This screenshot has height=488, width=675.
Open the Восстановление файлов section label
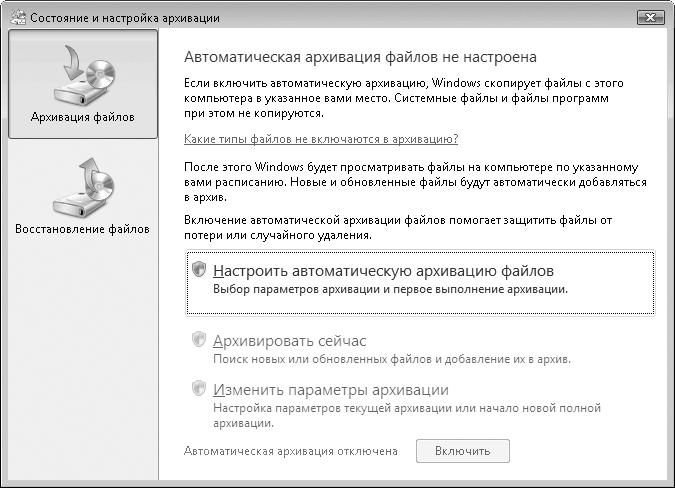[x=82, y=229]
